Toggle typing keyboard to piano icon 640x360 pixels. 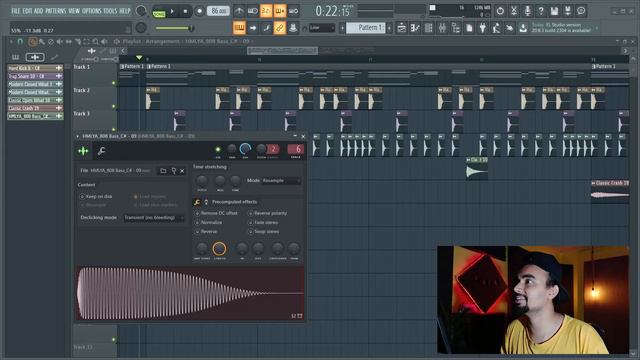[239, 28]
